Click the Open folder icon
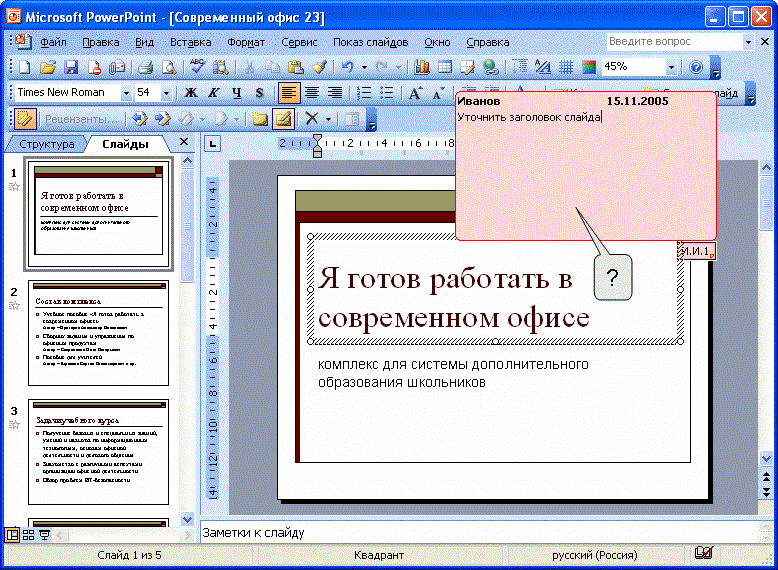This screenshot has height=570, width=778. (x=48, y=67)
